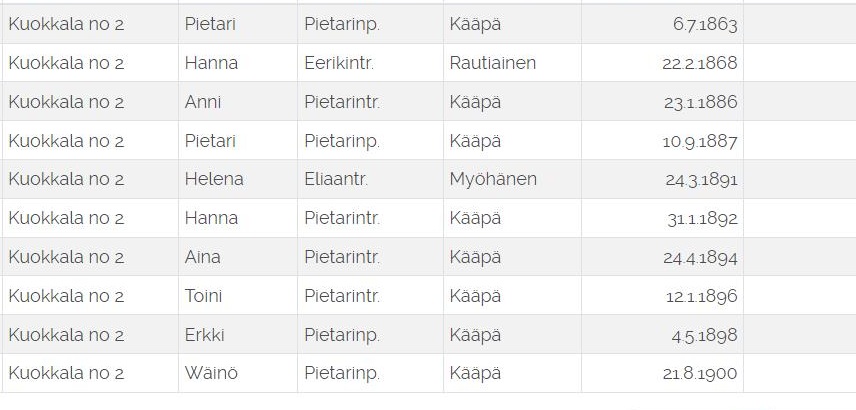Click the Myöhänen surname cell
856x410 pixels.
[x=493, y=179]
